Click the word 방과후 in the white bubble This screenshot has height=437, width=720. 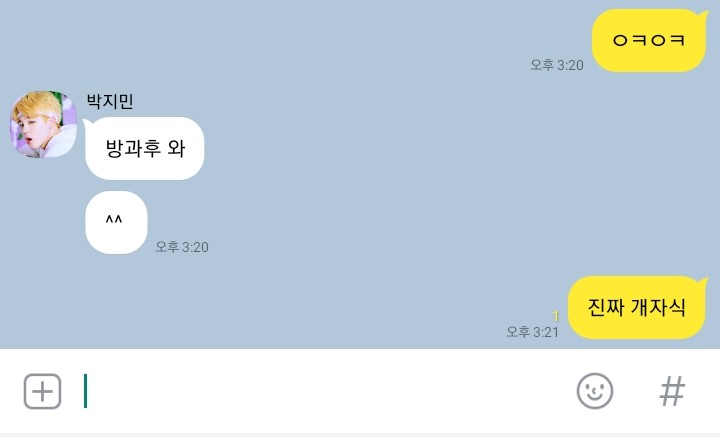click(133, 148)
